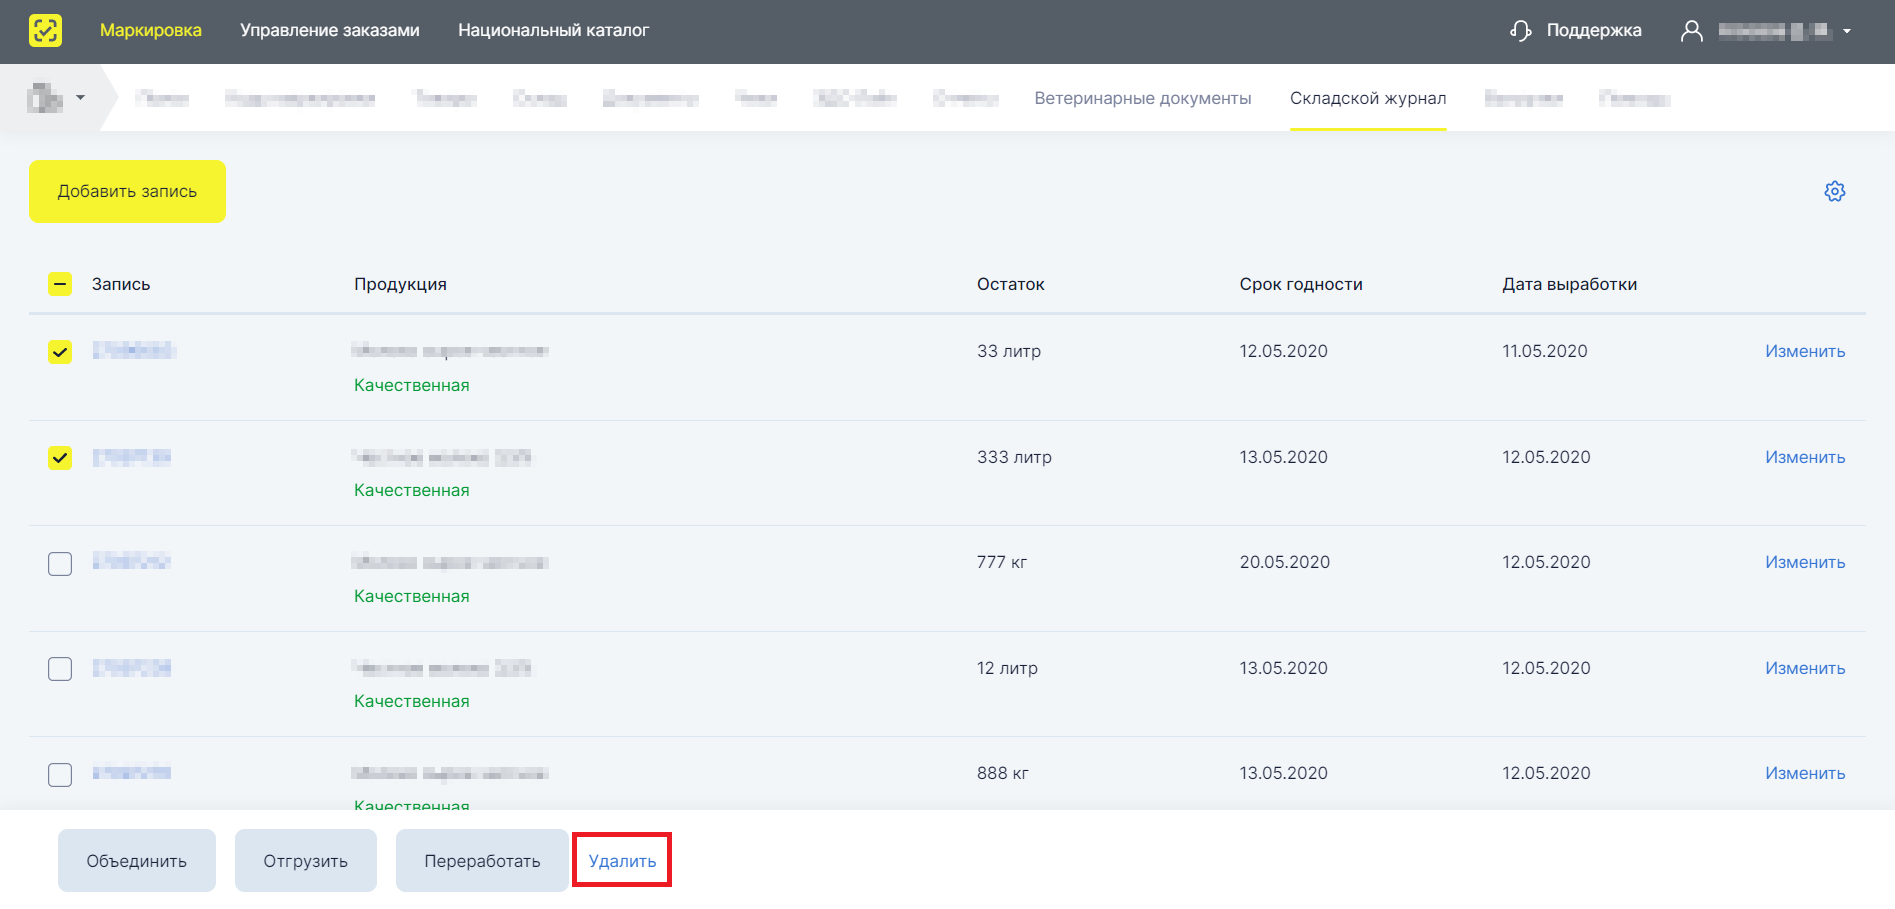Screen dimensions: 1895x909
Task: Click the Срок годности column header
Action: [x=1301, y=284]
